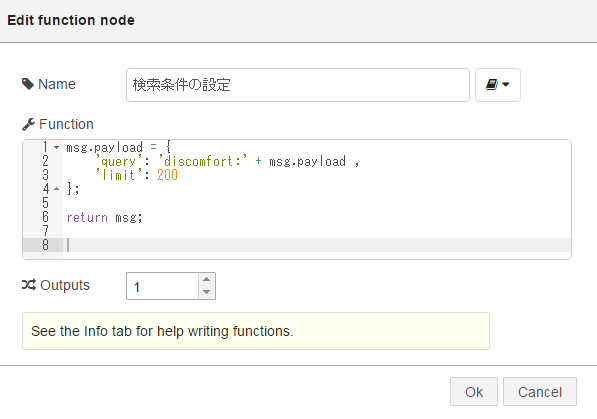Click the wrench icon beside Function
Viewport: 597px width, 419px height.
point(29,124)
